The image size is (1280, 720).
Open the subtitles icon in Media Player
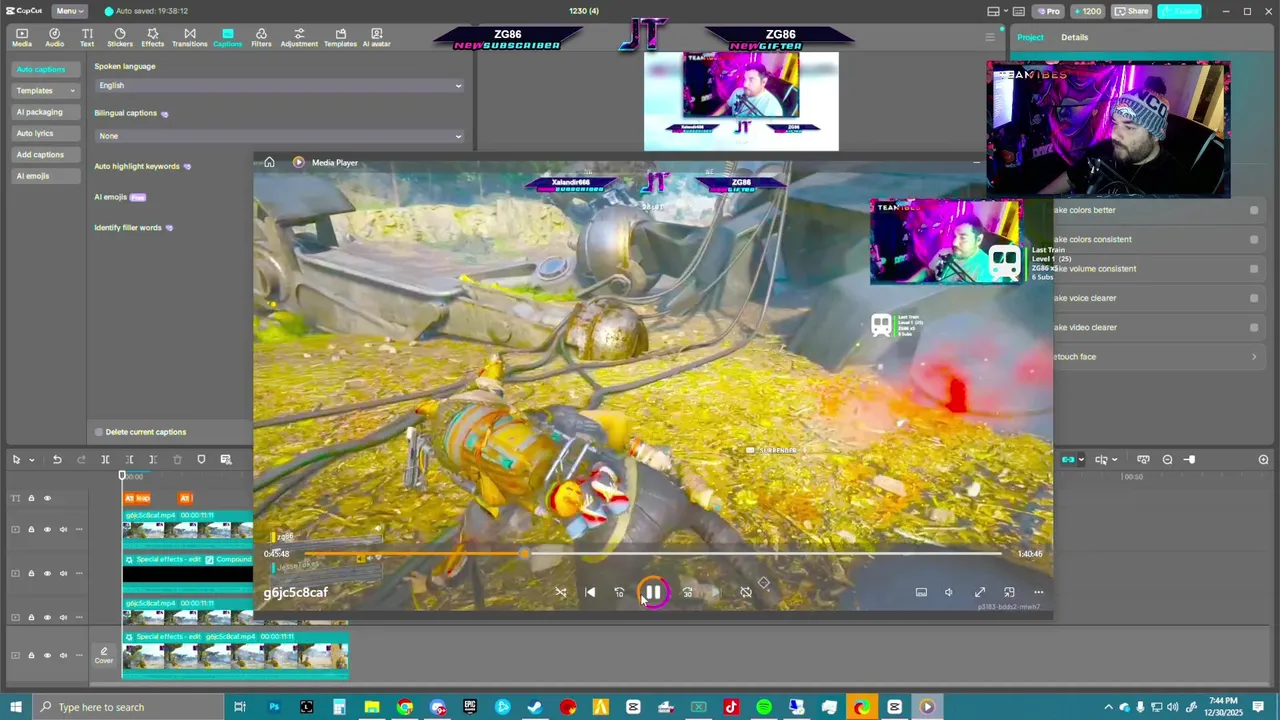[921, 592]
